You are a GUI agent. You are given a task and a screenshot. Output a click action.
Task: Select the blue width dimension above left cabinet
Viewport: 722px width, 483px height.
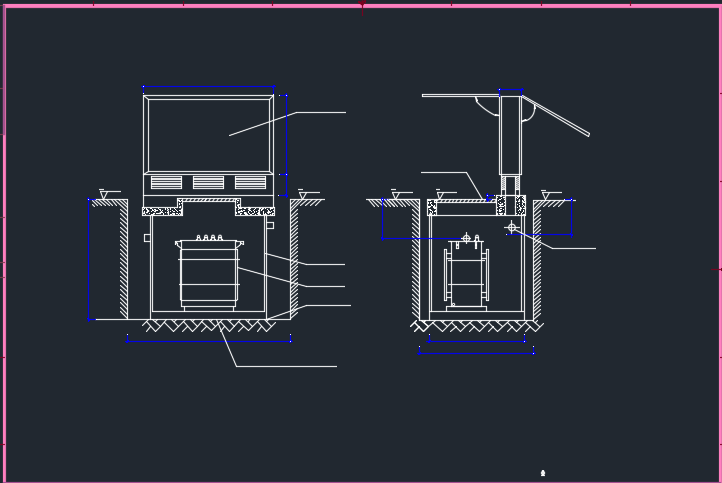(x=209, y=87)
